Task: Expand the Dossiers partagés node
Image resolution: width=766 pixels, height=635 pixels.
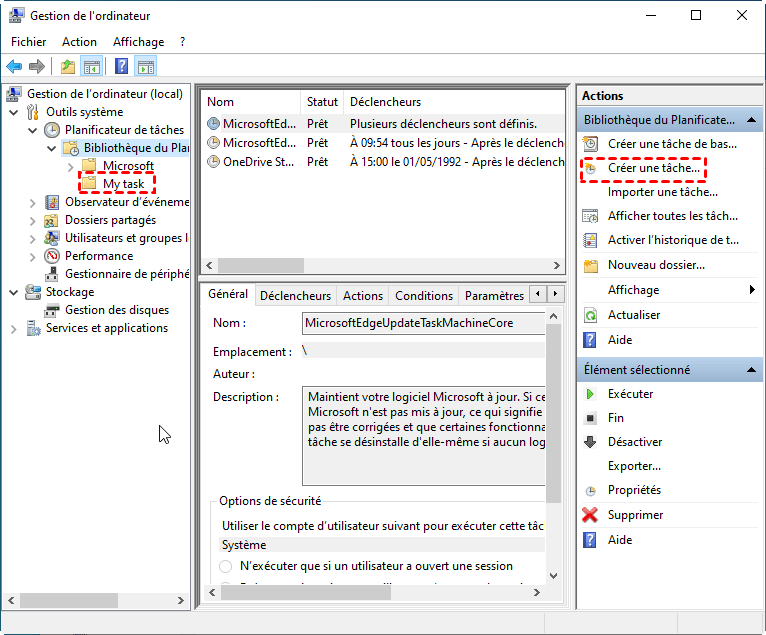Action: point(33,221)
